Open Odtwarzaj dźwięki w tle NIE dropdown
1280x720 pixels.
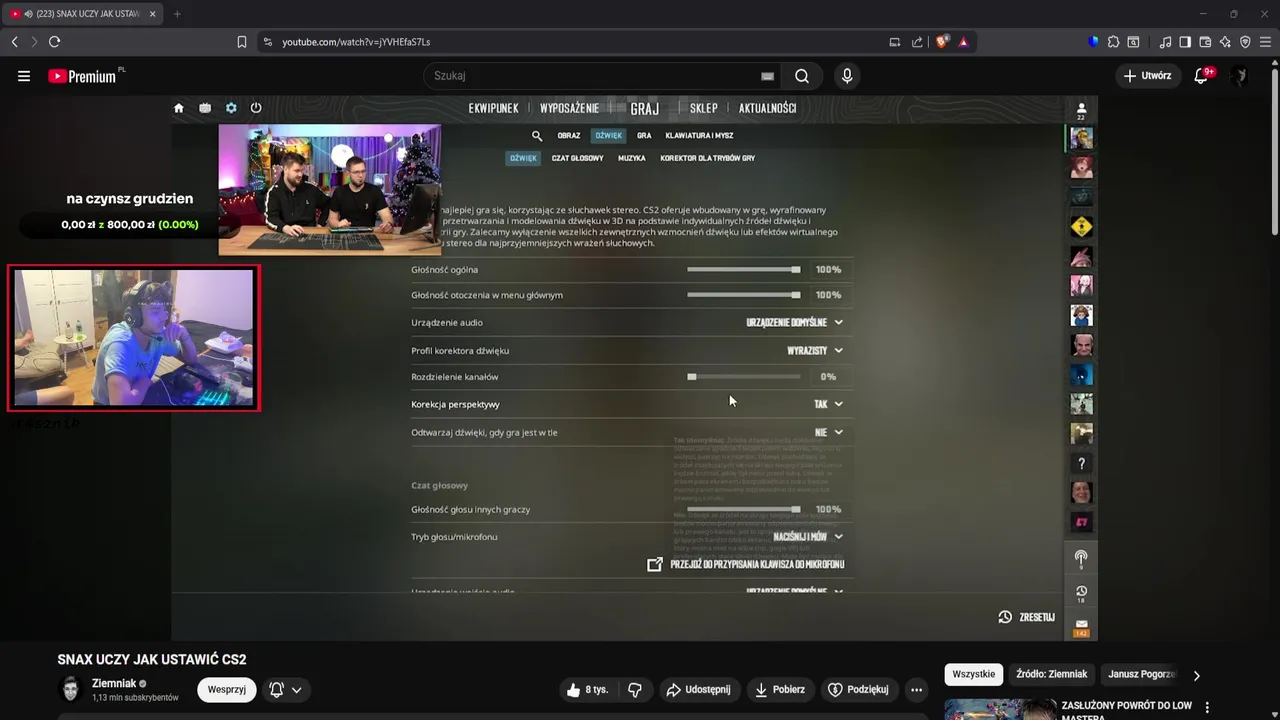pyautogui.click(x=828, y=432)
